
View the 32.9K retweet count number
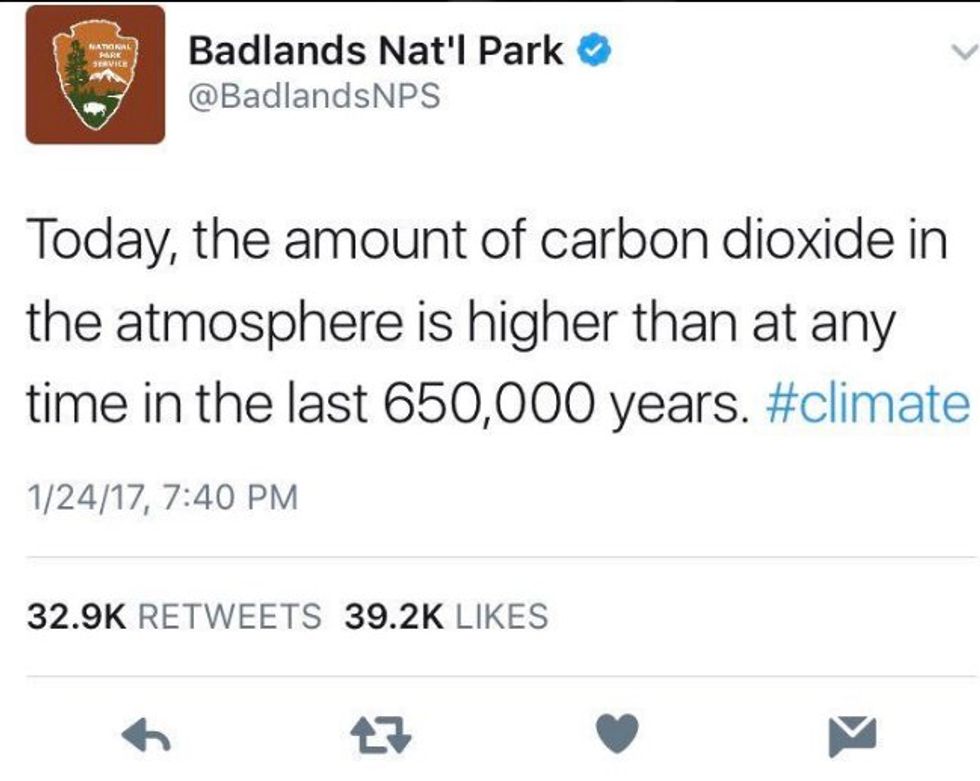[76, 615]
